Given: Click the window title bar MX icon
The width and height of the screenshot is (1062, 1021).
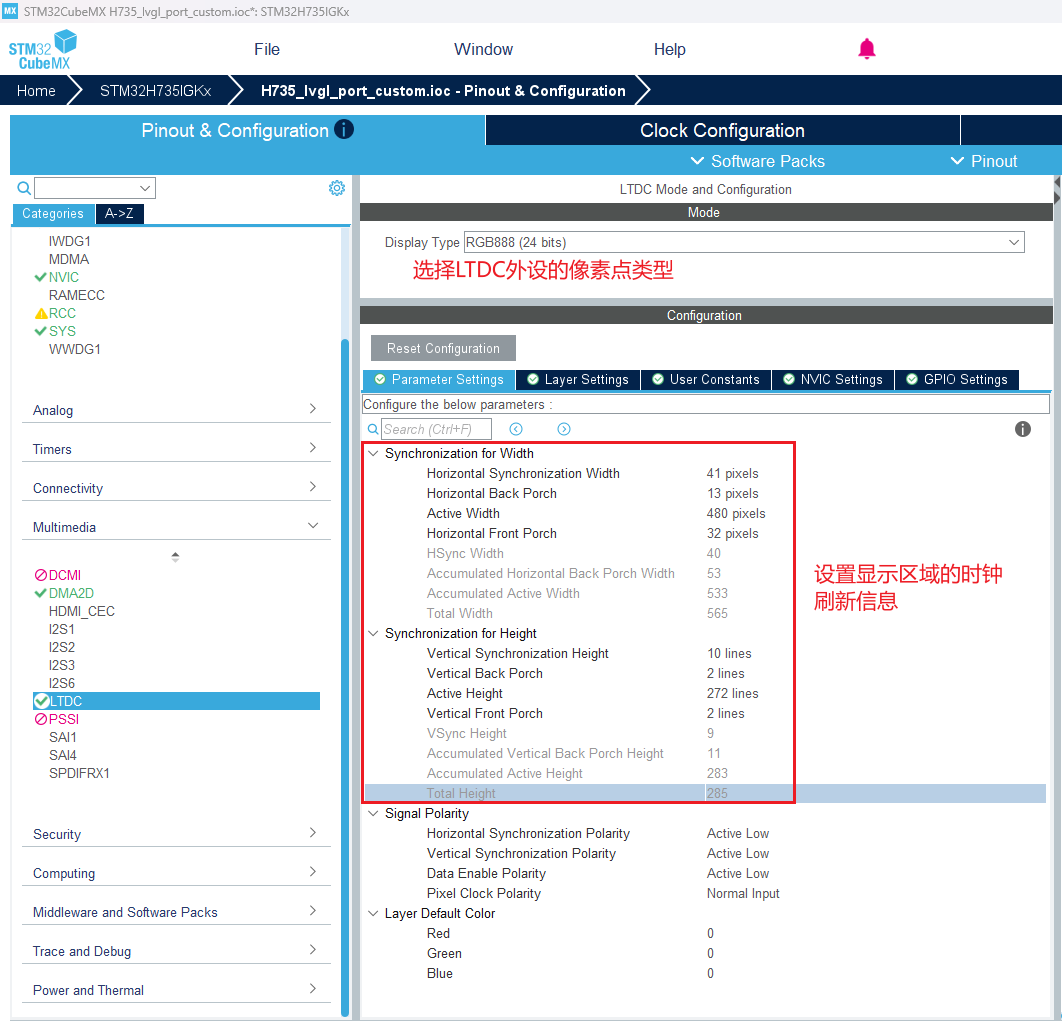Looking at the screenshot, I should tap(9, 11).
